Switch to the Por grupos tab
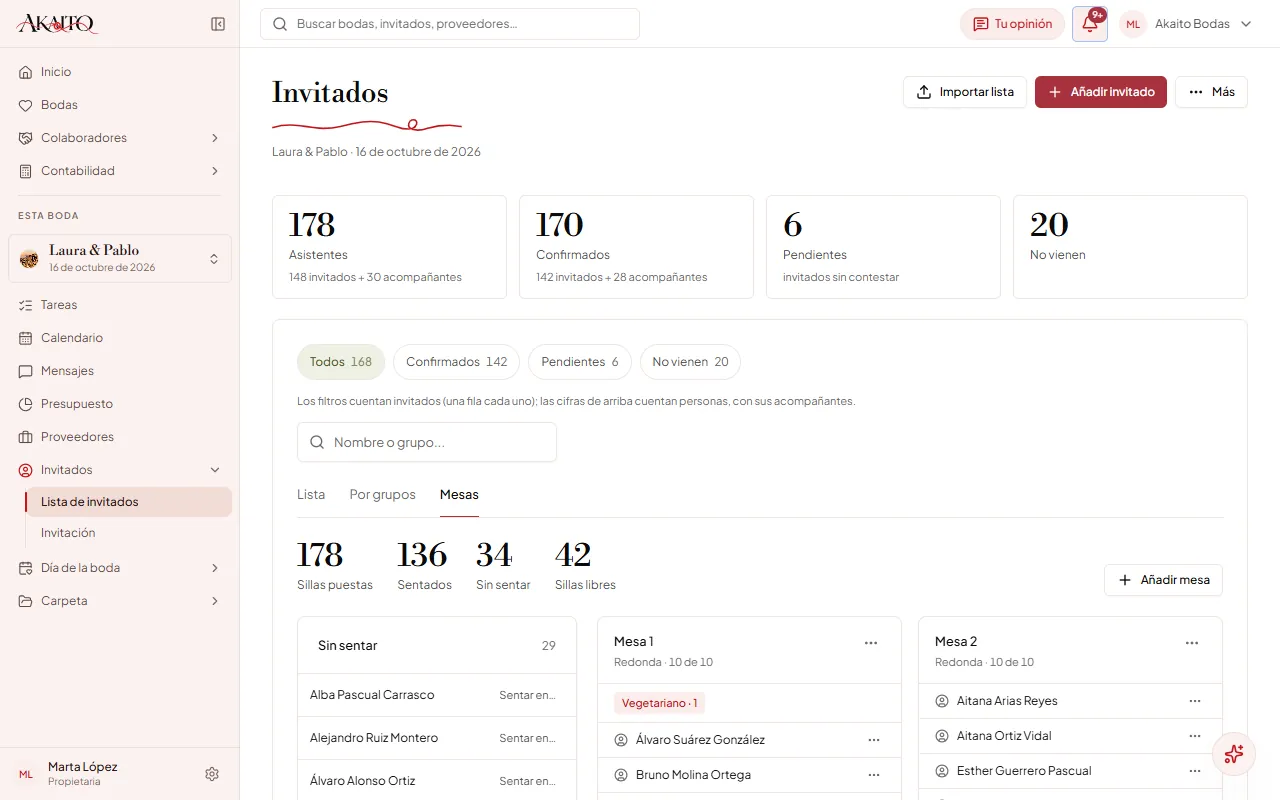This screenshot has width=1280, height=800. point(382,495)
